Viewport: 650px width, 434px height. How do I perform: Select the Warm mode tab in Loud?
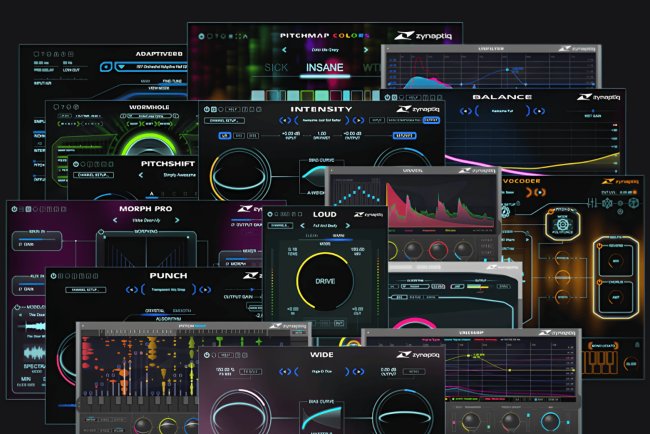click(338, 235)
